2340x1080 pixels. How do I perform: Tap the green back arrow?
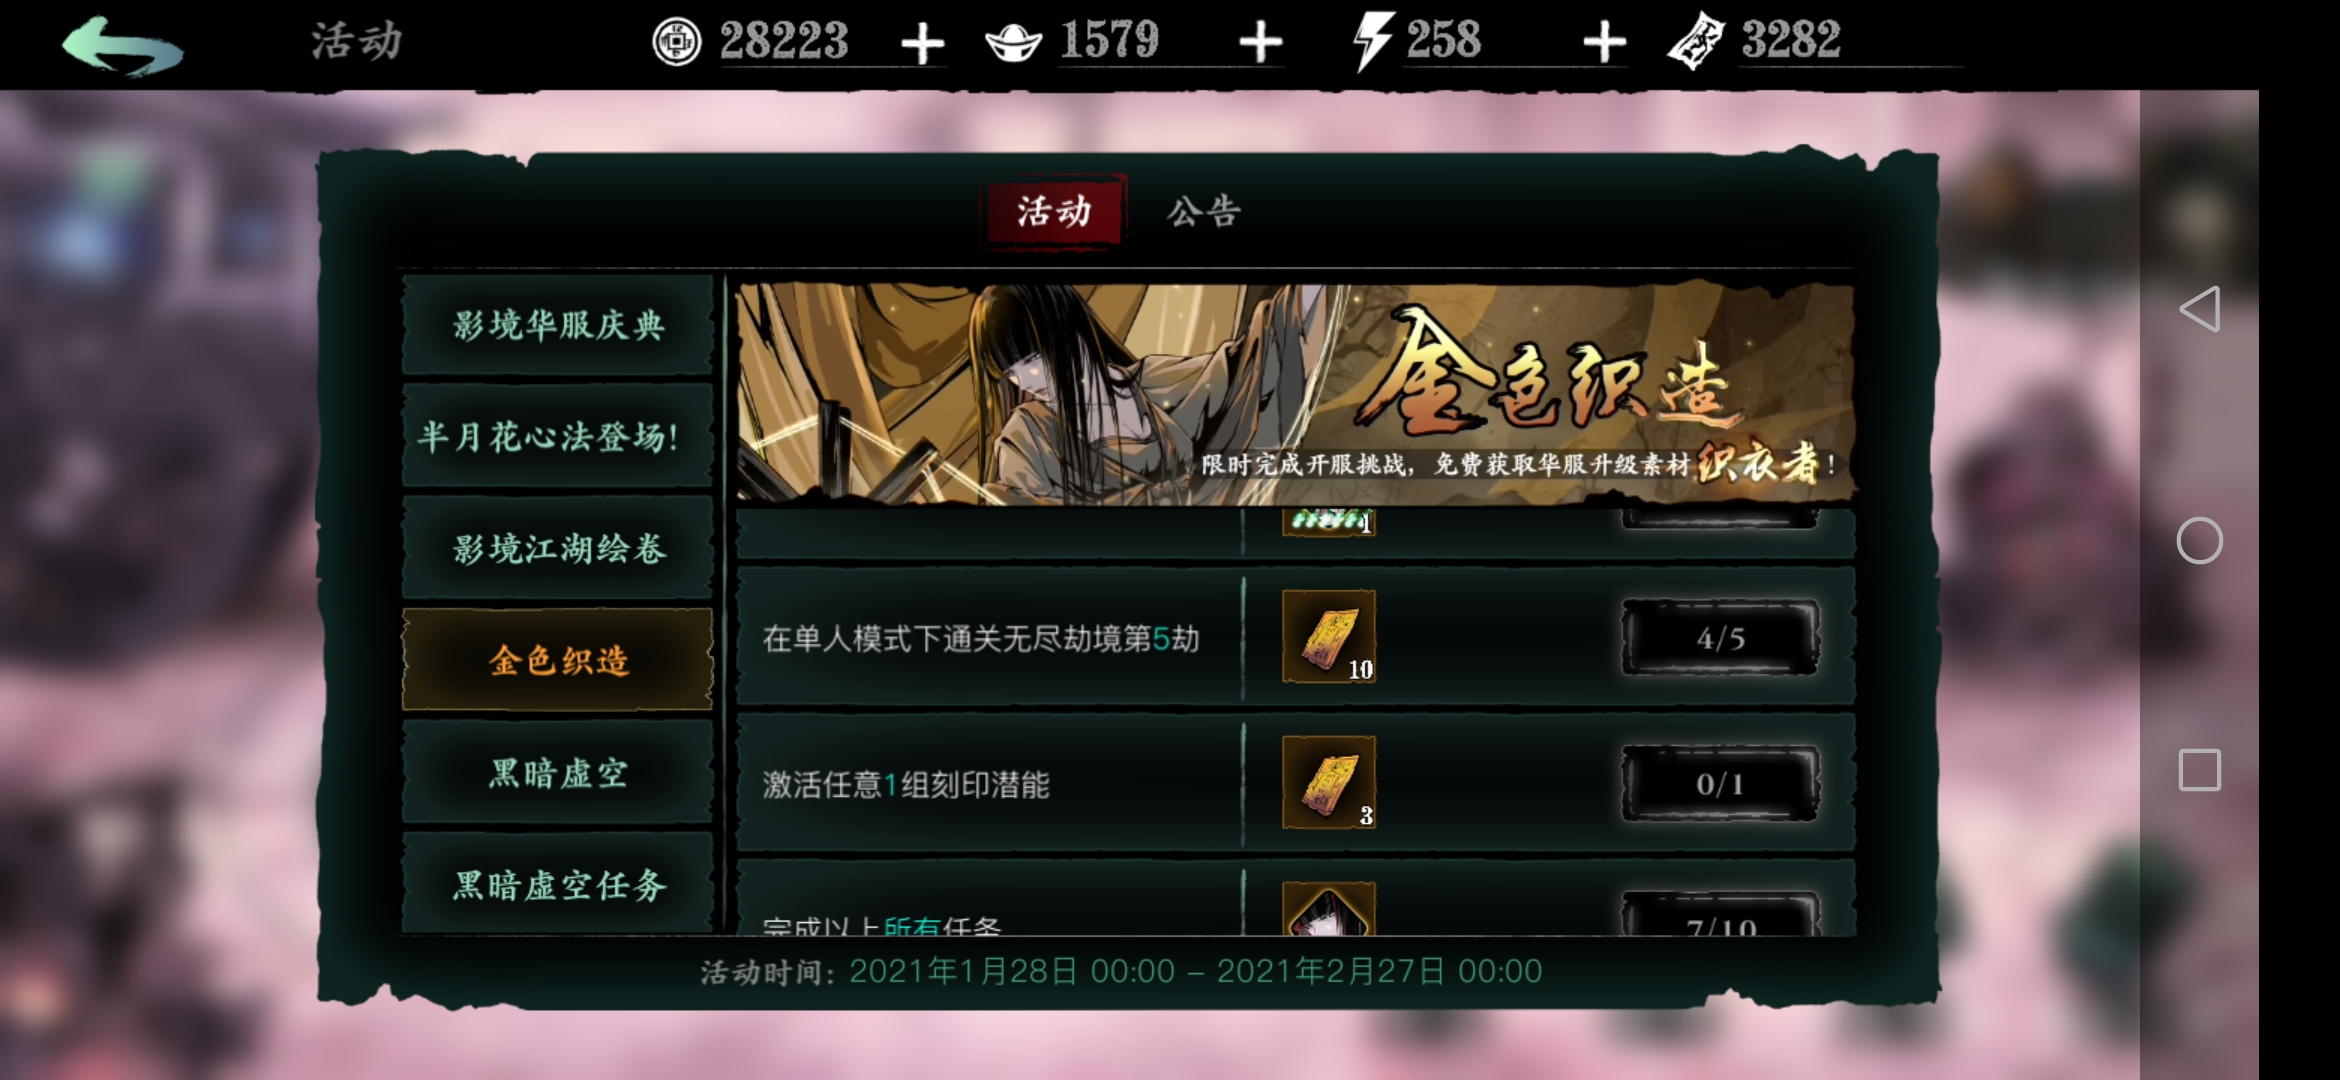coord(122,45)
